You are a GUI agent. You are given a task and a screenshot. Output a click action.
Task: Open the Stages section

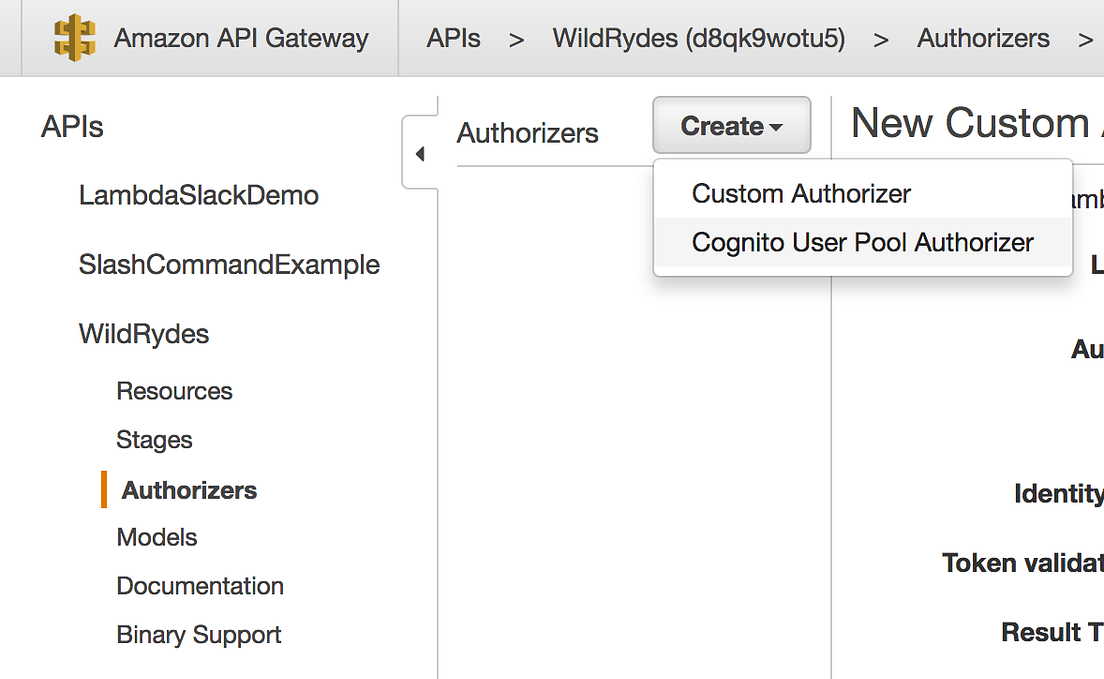click(x=154, y=440)
